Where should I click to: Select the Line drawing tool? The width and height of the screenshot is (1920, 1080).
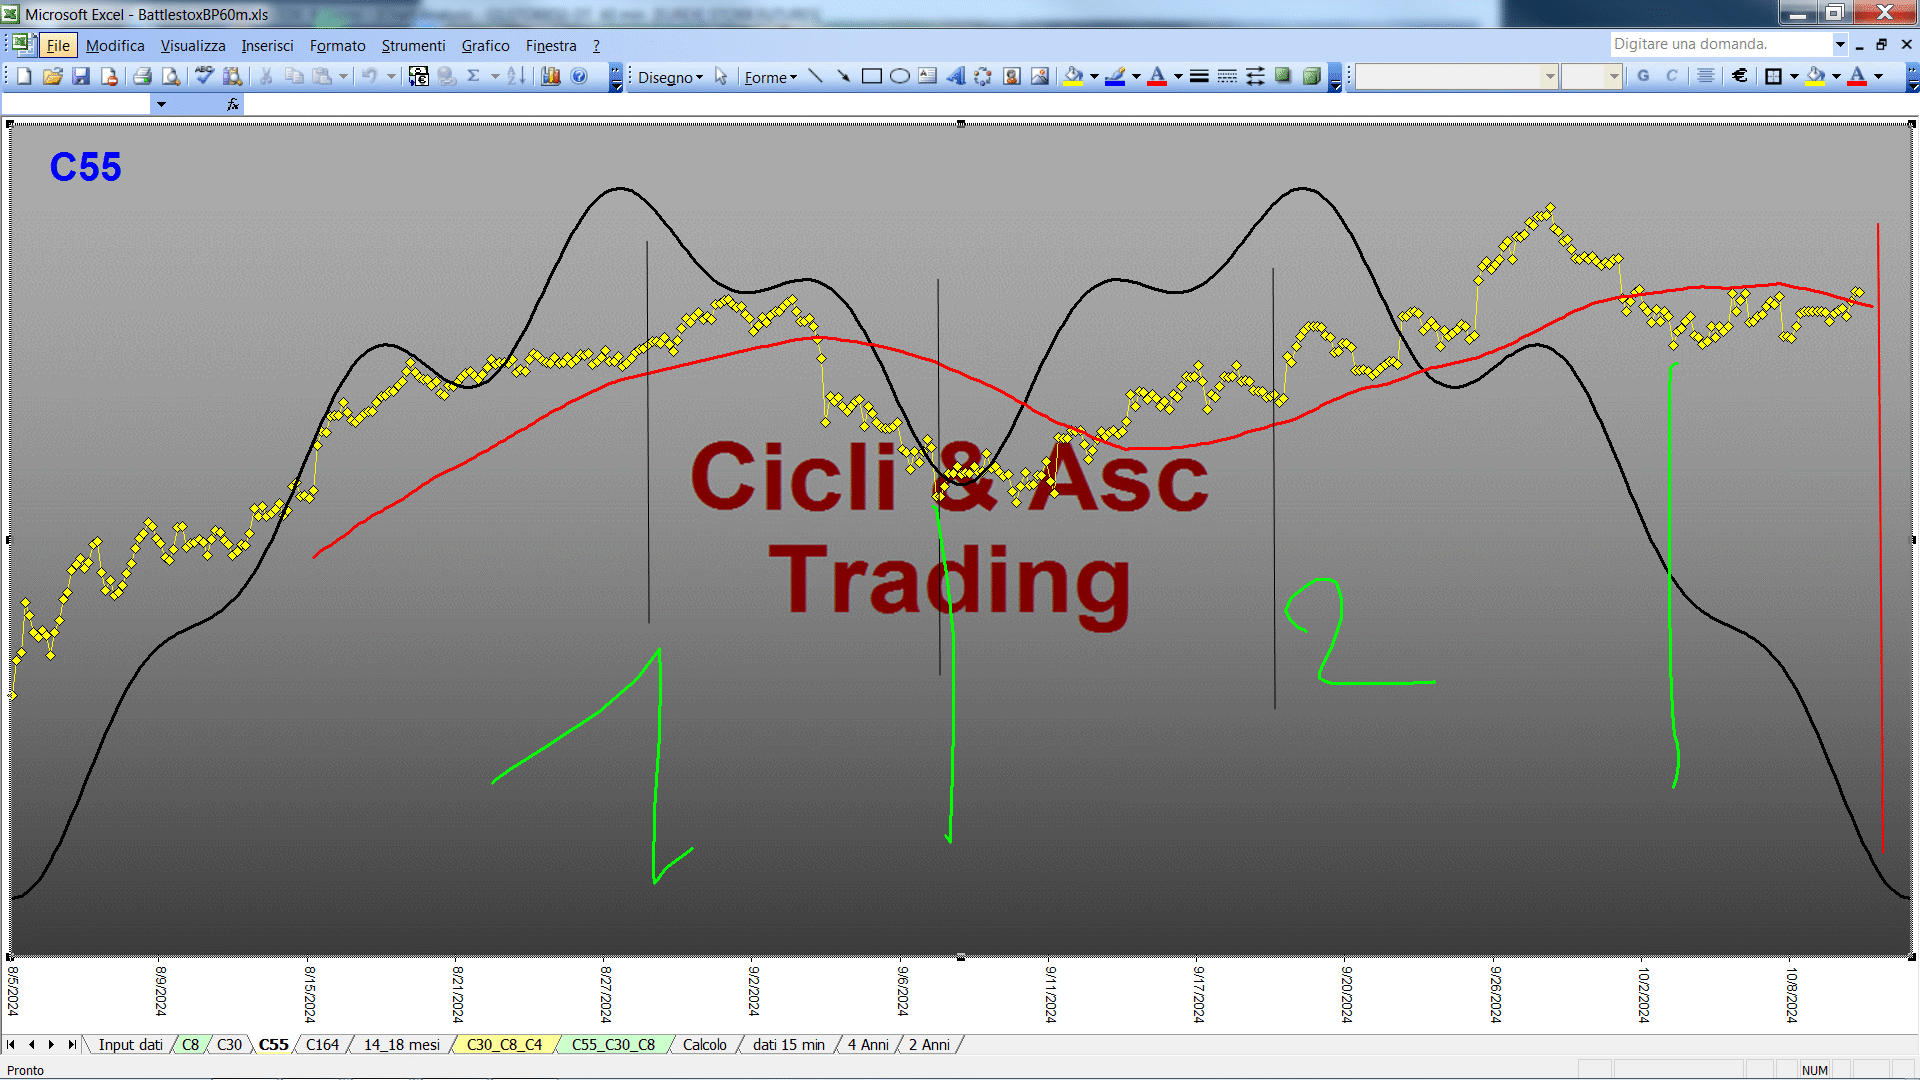[815, 76]
